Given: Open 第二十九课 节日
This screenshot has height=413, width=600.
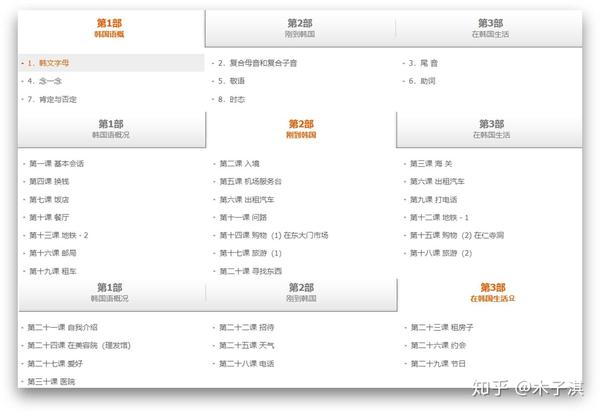Looking at the screenshot, I should tap(438, 364).
